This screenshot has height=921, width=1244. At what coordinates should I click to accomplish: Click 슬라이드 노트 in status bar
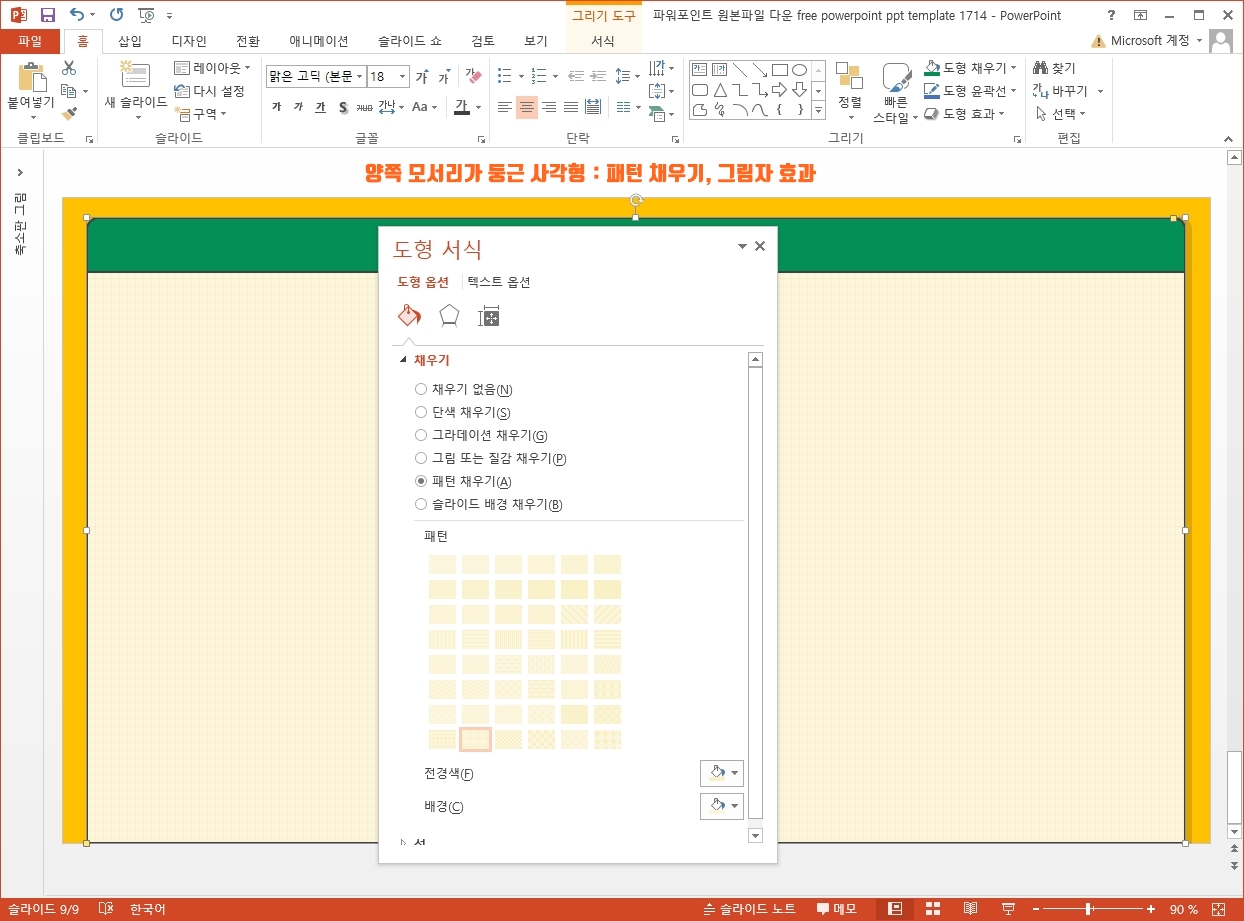pos(750,909)
